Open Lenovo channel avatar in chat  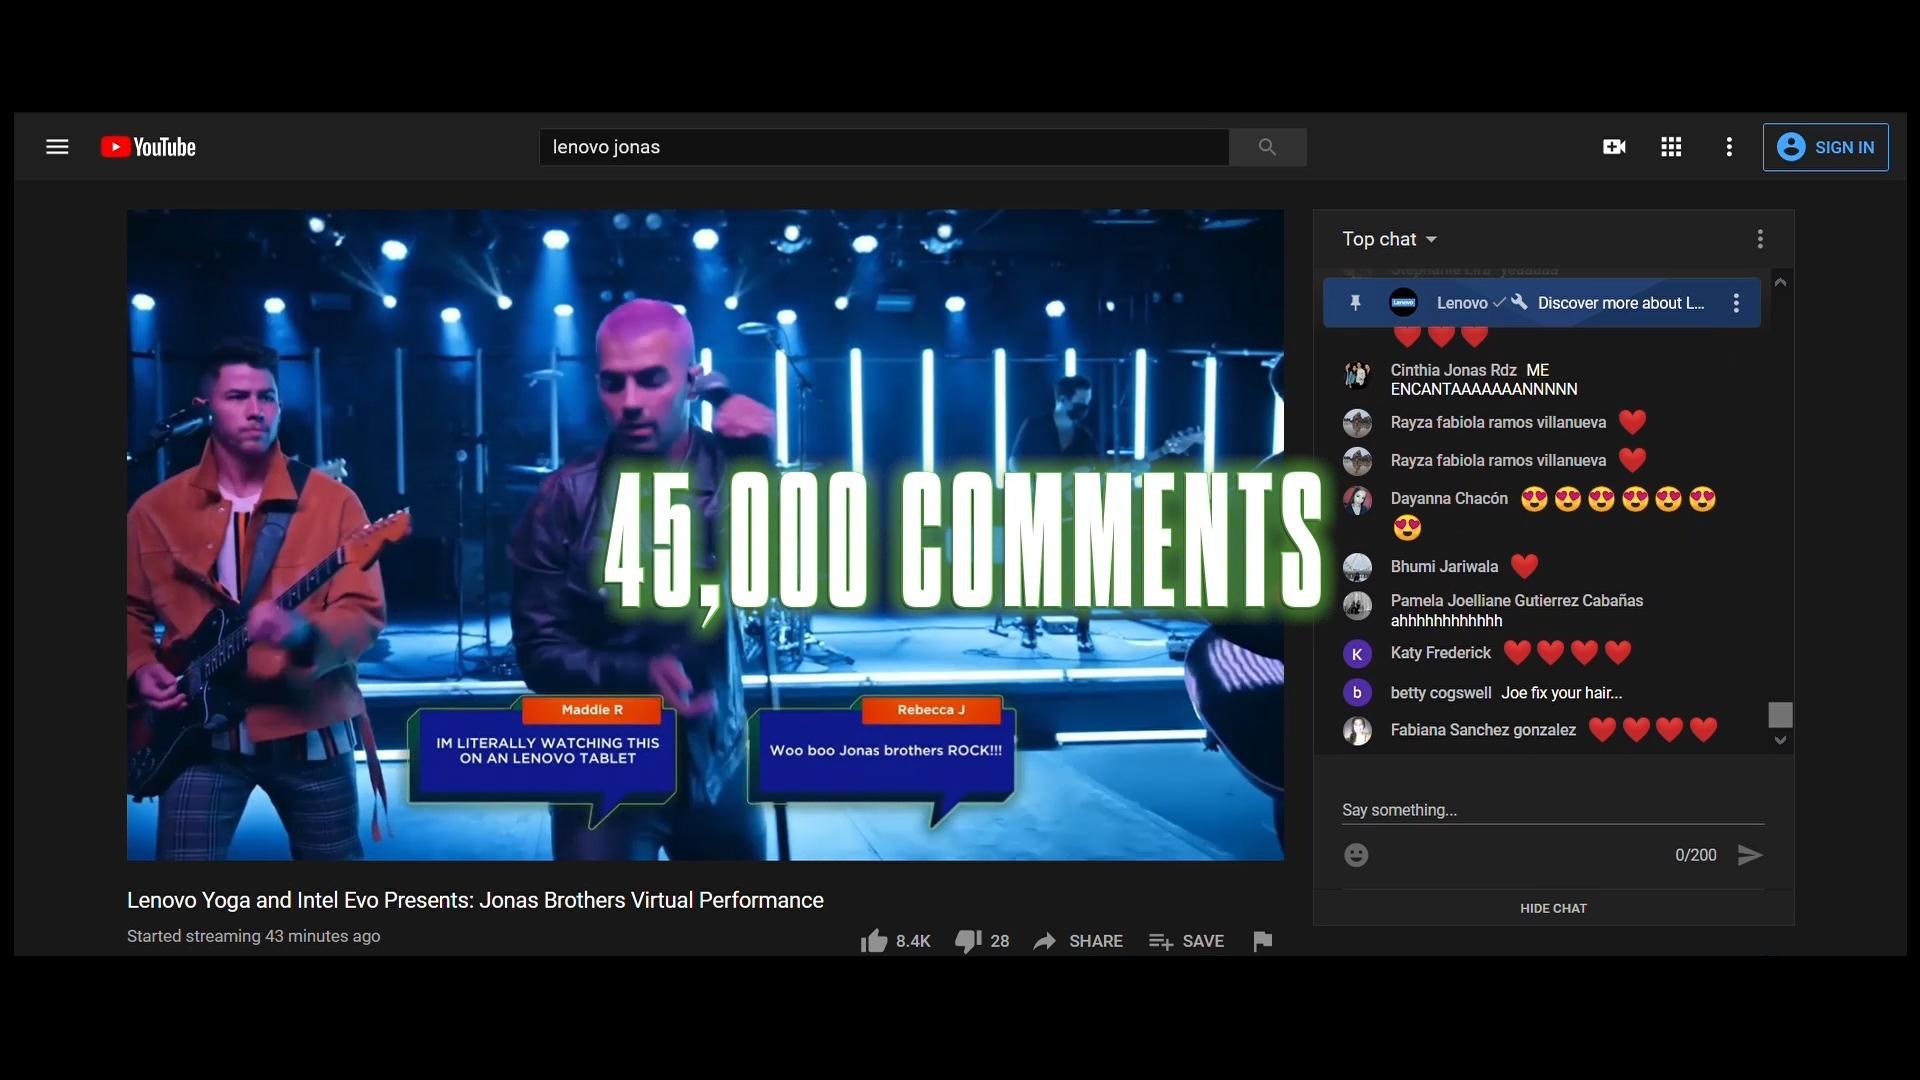tap(1404, 303)
